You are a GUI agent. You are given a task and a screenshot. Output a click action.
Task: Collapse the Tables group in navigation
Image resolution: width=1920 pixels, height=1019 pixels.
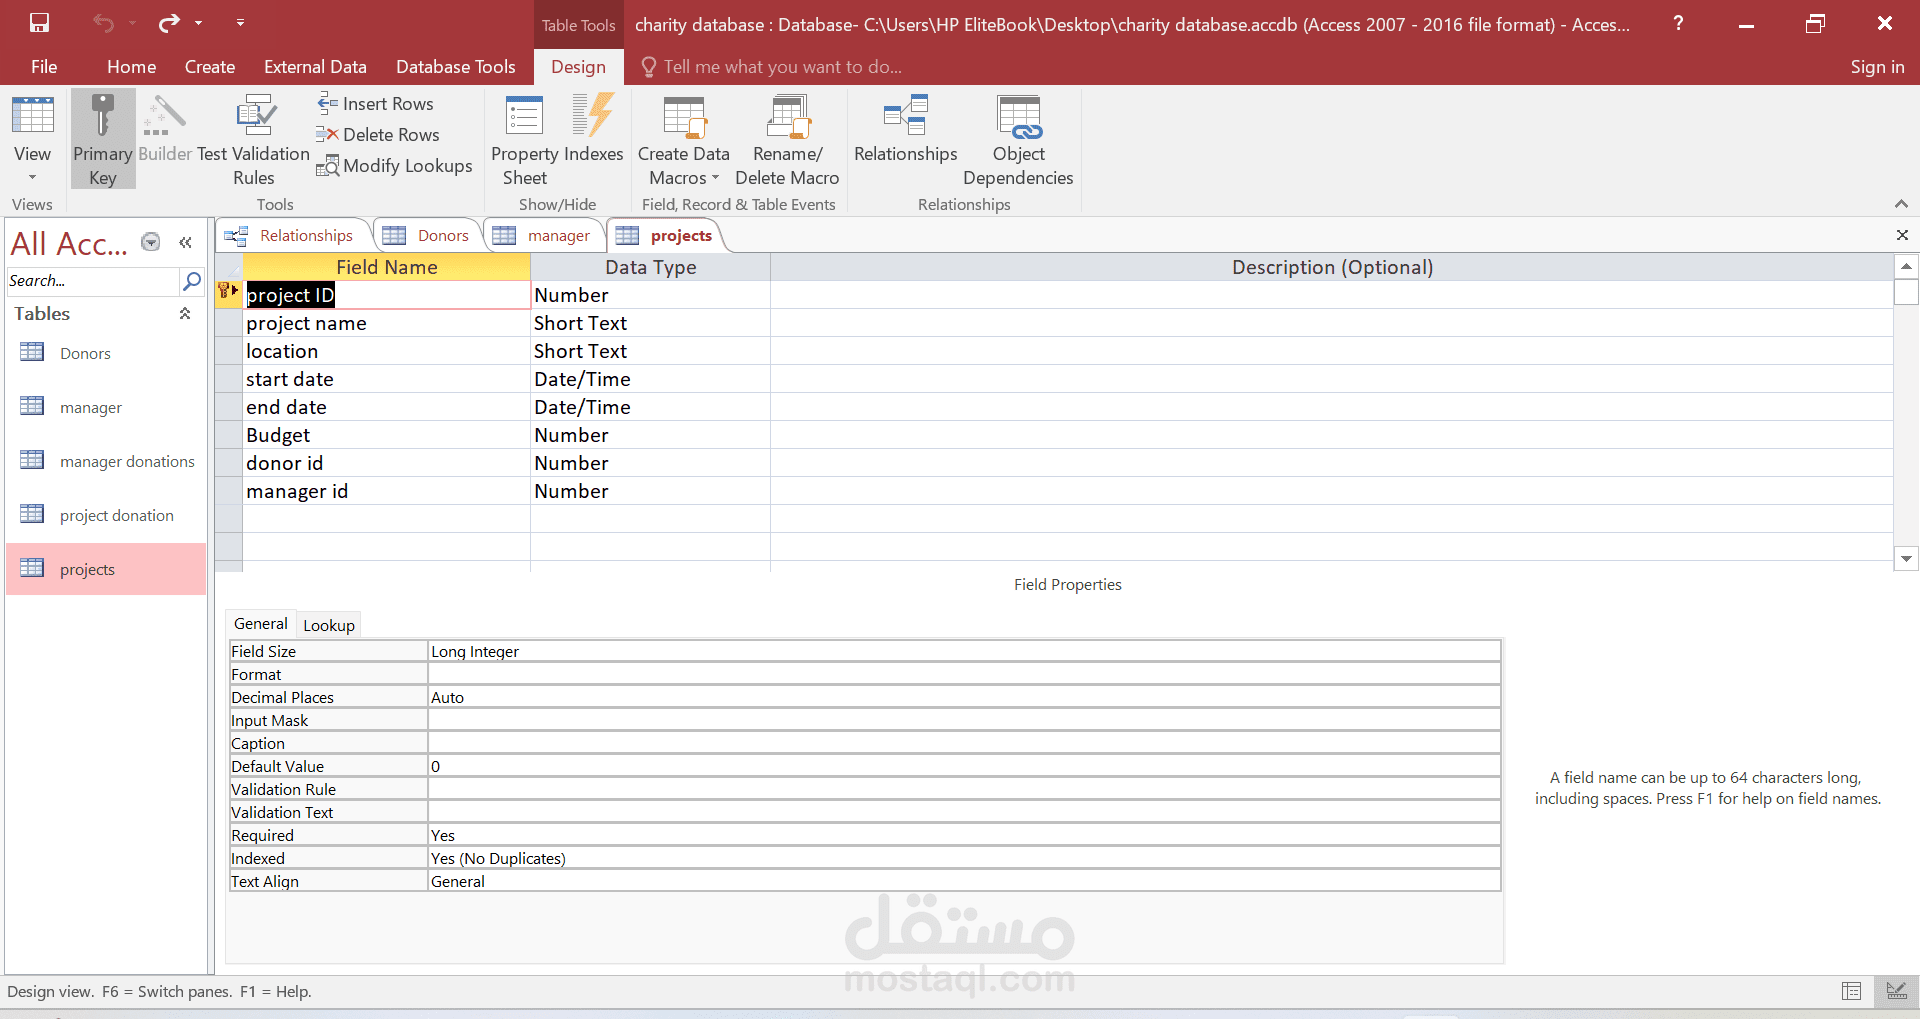click(185, 314)
